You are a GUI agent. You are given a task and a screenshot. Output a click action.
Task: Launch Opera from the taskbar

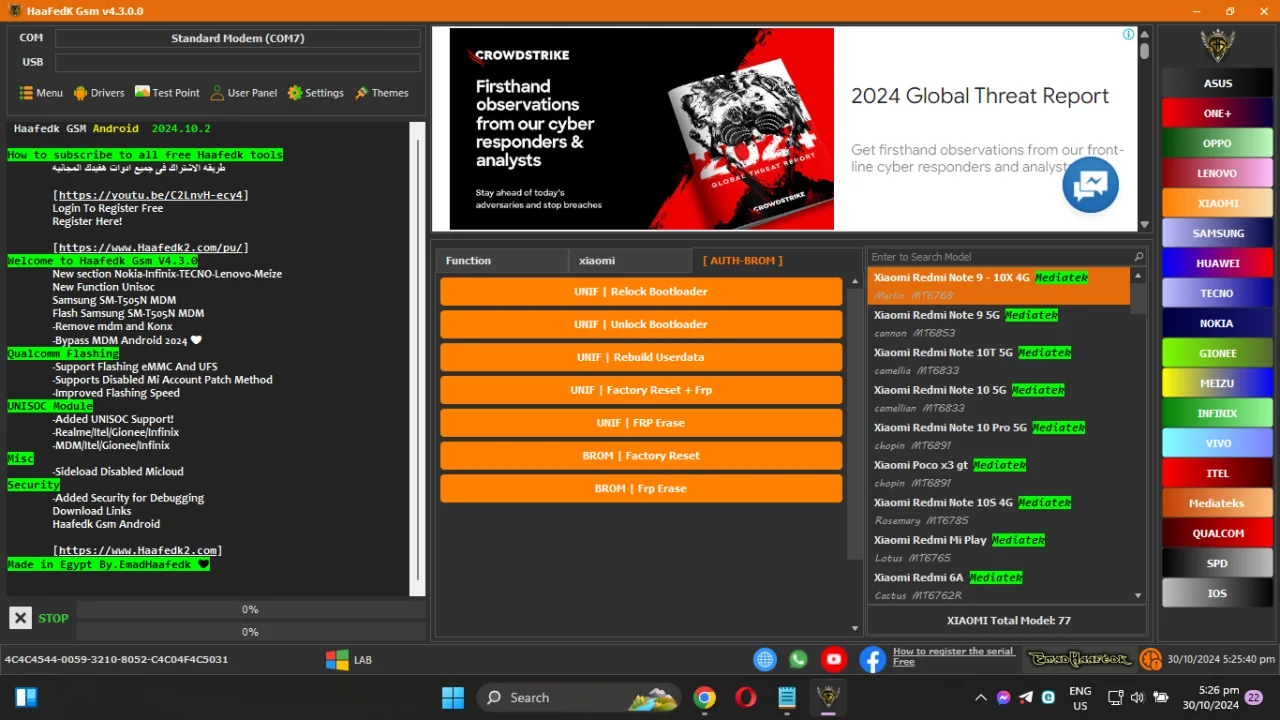coord(745,697)
